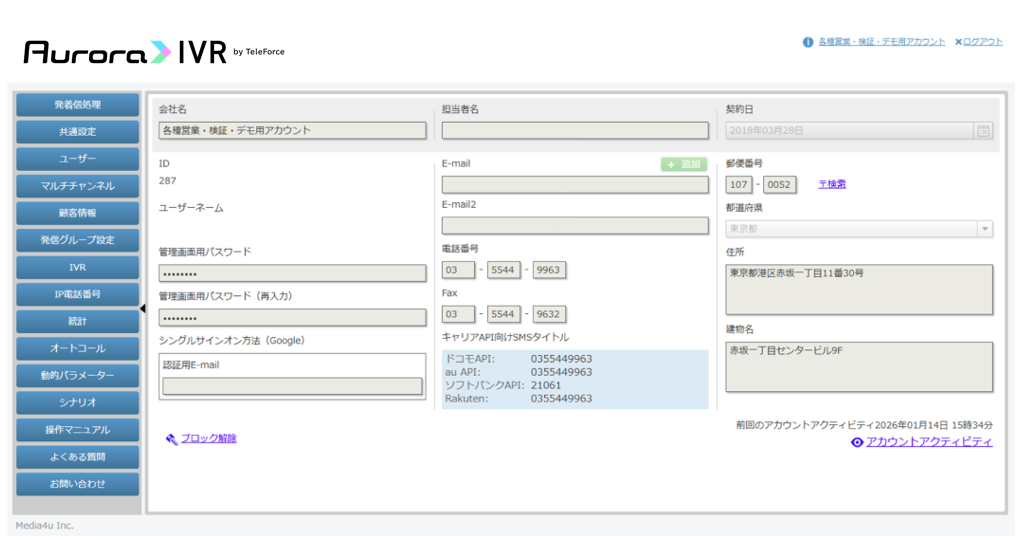
Task: Open 共通設定 menu
Action: (78, 132)
